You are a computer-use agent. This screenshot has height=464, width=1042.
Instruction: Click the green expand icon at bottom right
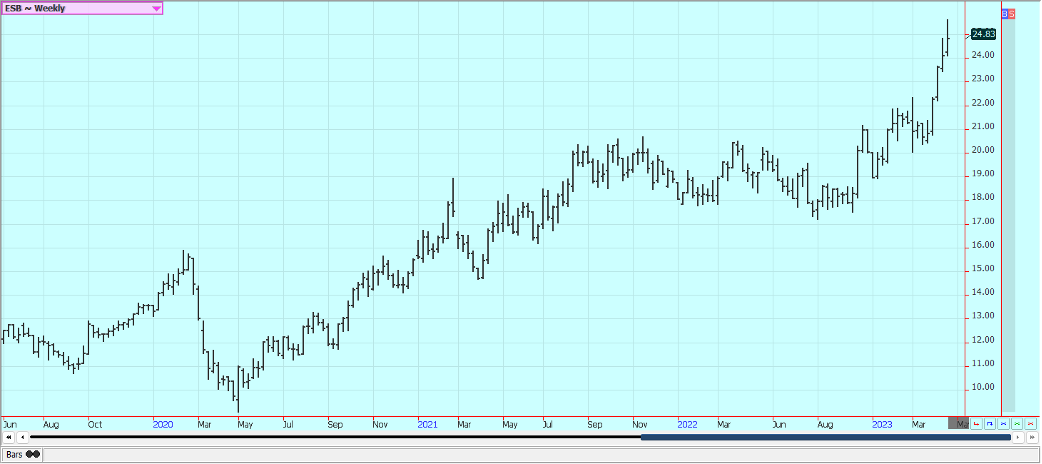(1016, 425)
